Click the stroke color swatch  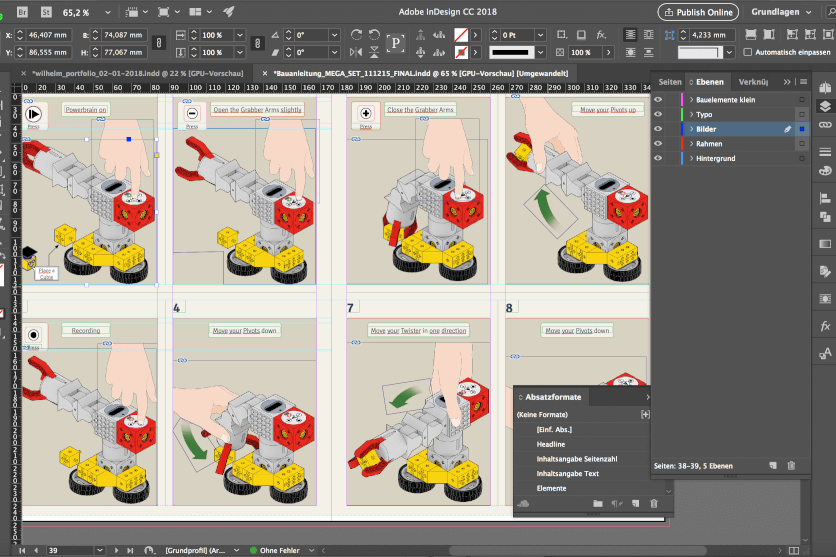tap(461, 52)
